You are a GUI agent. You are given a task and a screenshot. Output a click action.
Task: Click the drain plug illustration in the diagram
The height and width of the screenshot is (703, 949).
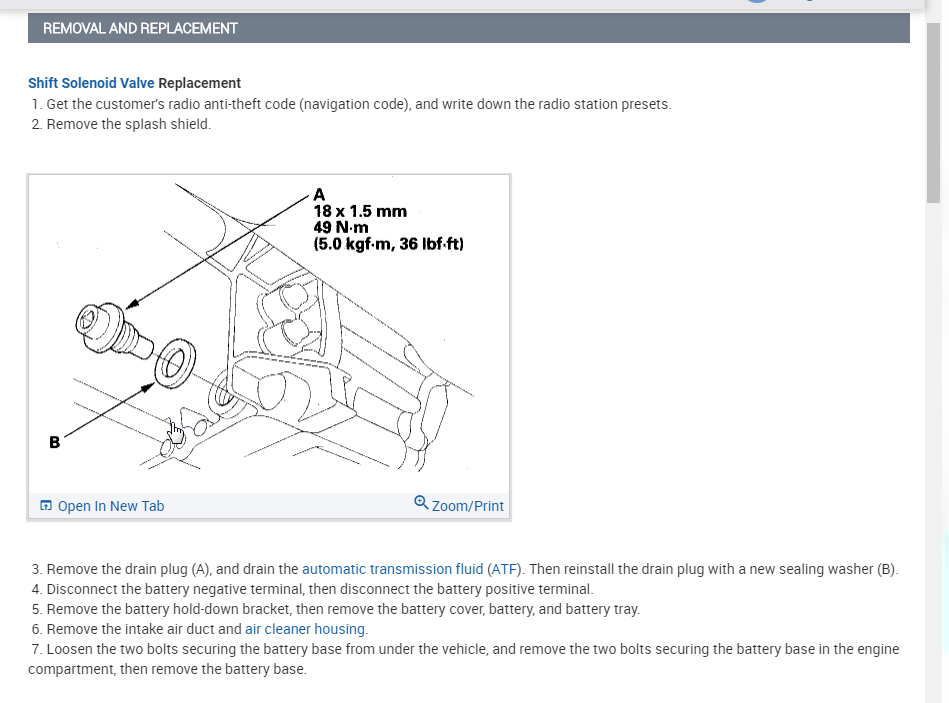[x=113, y=330]
